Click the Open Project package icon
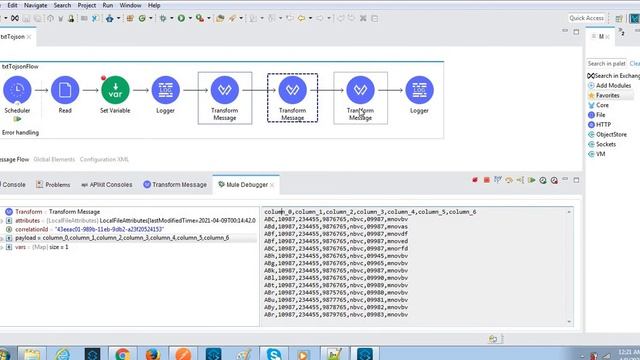 [220, 18]
